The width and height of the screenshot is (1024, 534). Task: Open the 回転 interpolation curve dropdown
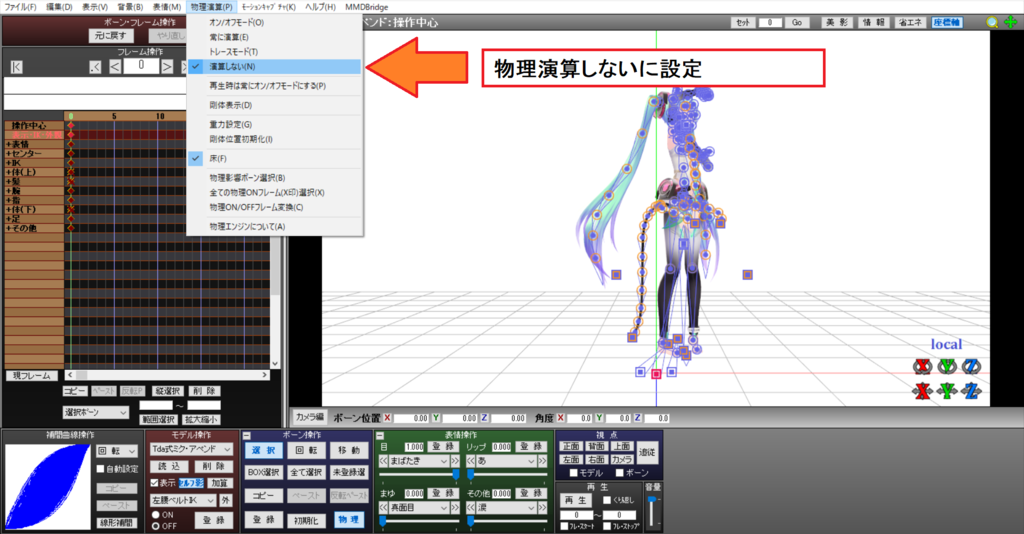click(x=117, y=451)
